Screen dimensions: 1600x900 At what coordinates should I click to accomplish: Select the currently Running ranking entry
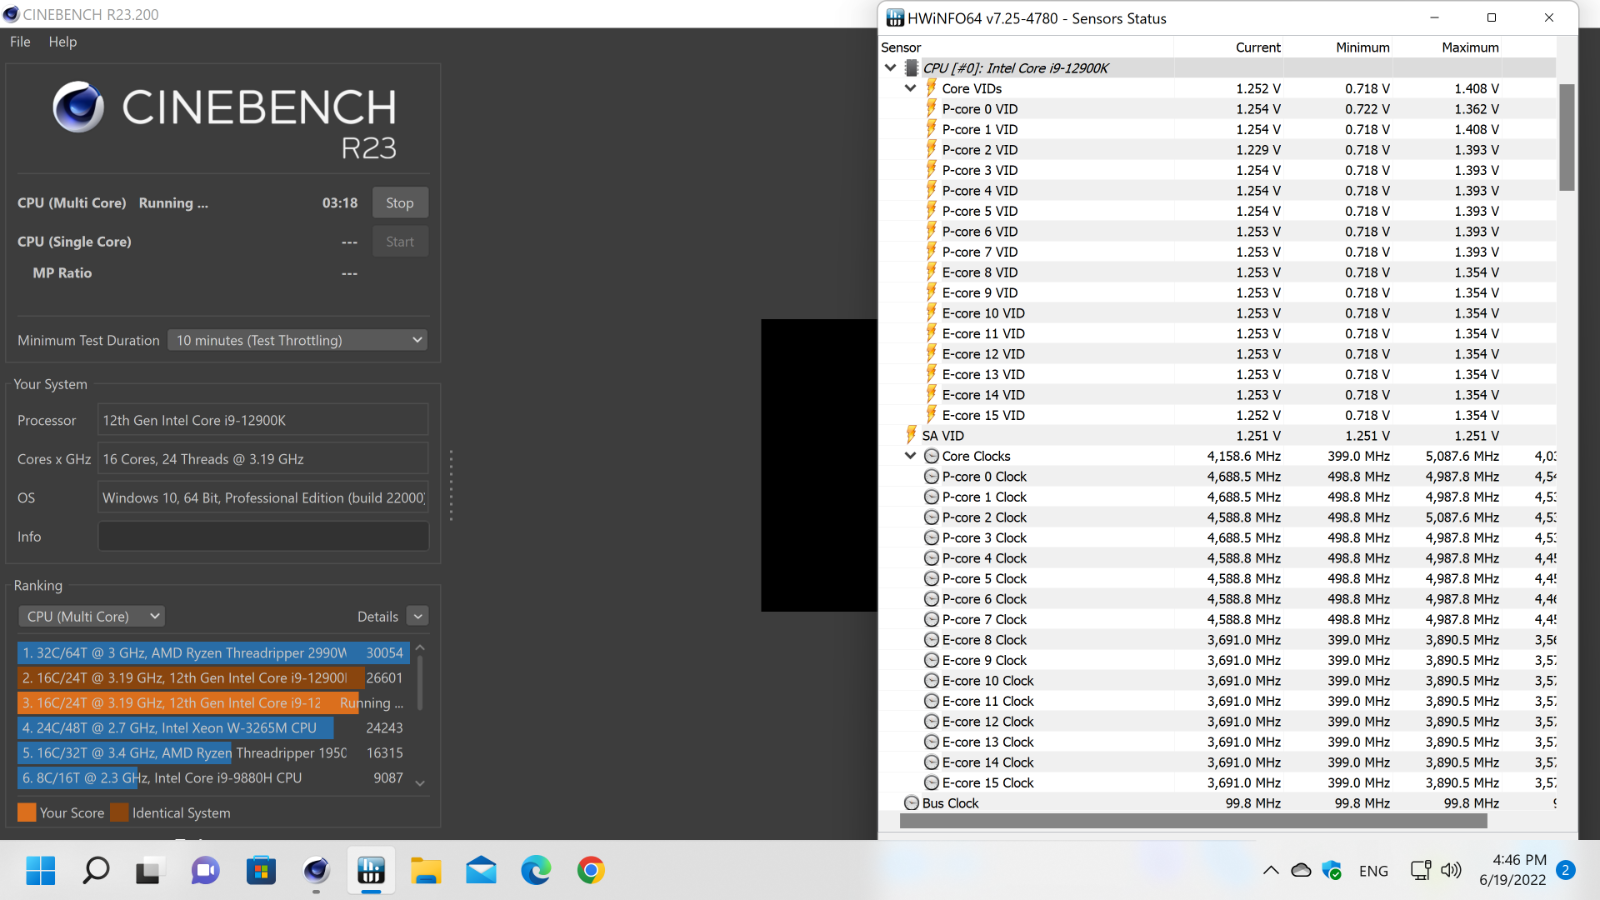click(213, 703)
